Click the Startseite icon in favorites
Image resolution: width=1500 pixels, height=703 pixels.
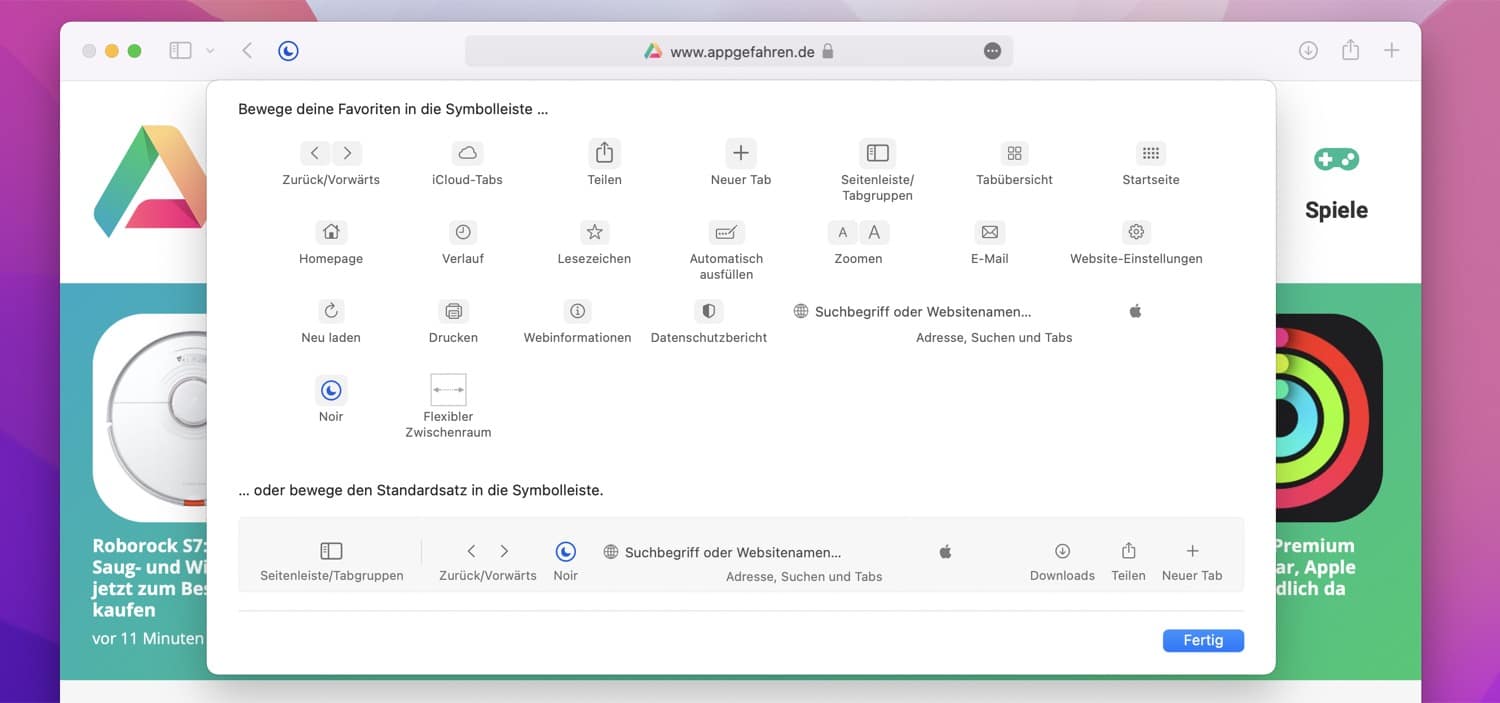tap(1150, 153)
